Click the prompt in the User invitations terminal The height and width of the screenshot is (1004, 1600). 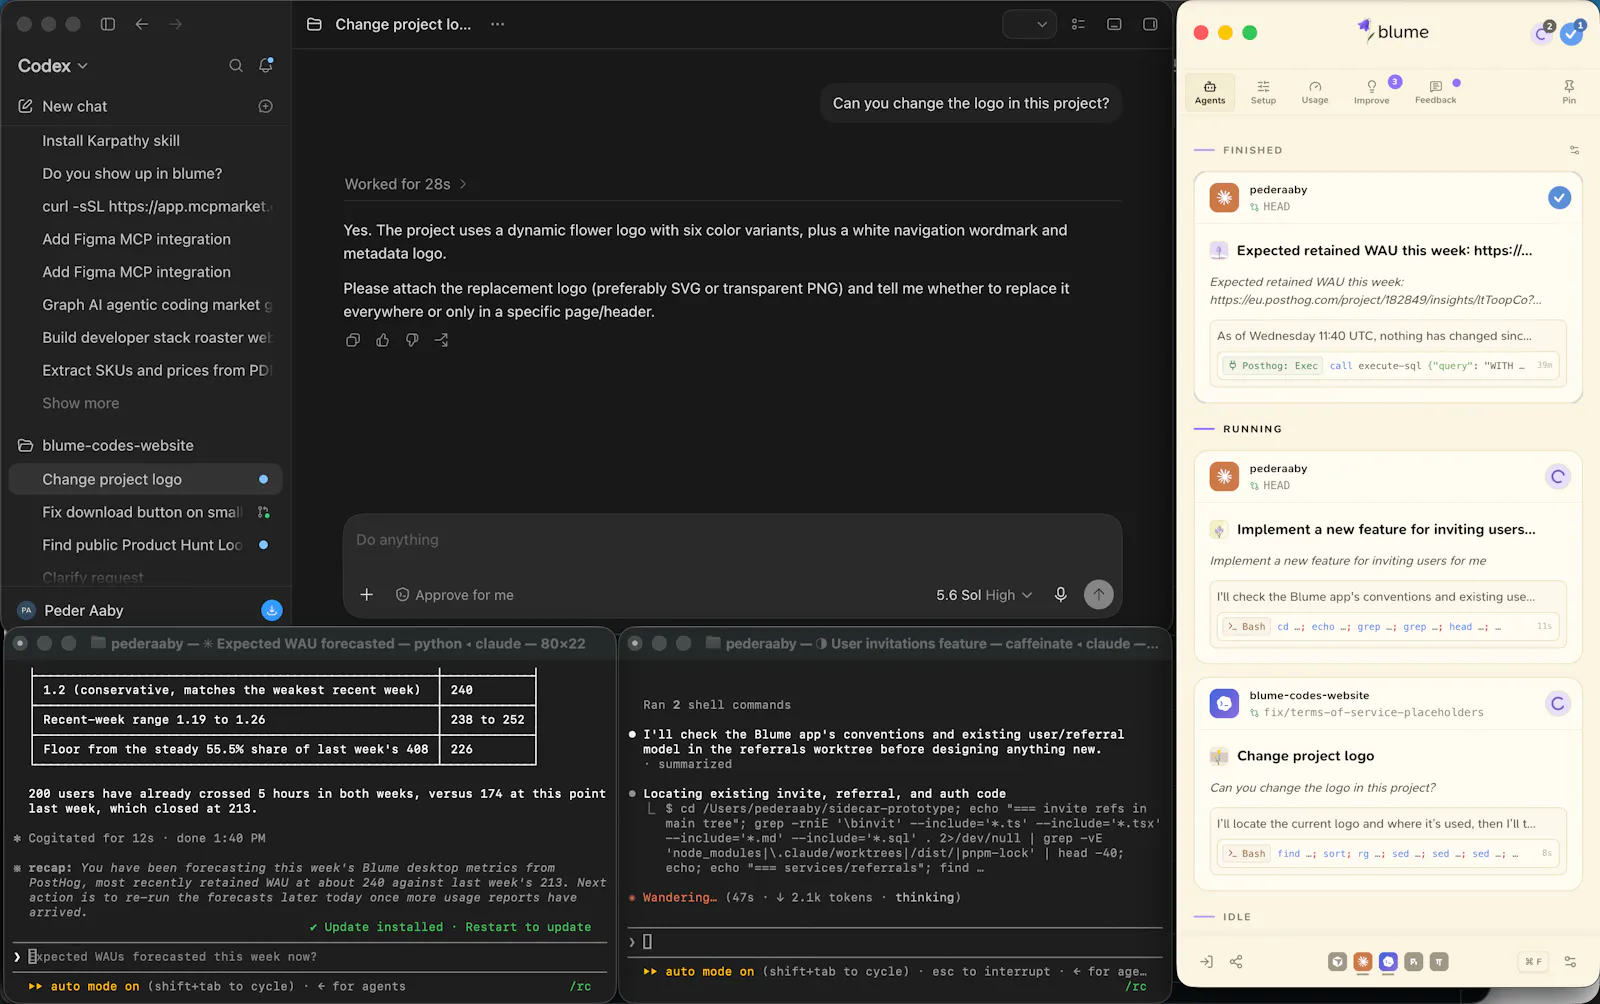(x=896, y=942)
